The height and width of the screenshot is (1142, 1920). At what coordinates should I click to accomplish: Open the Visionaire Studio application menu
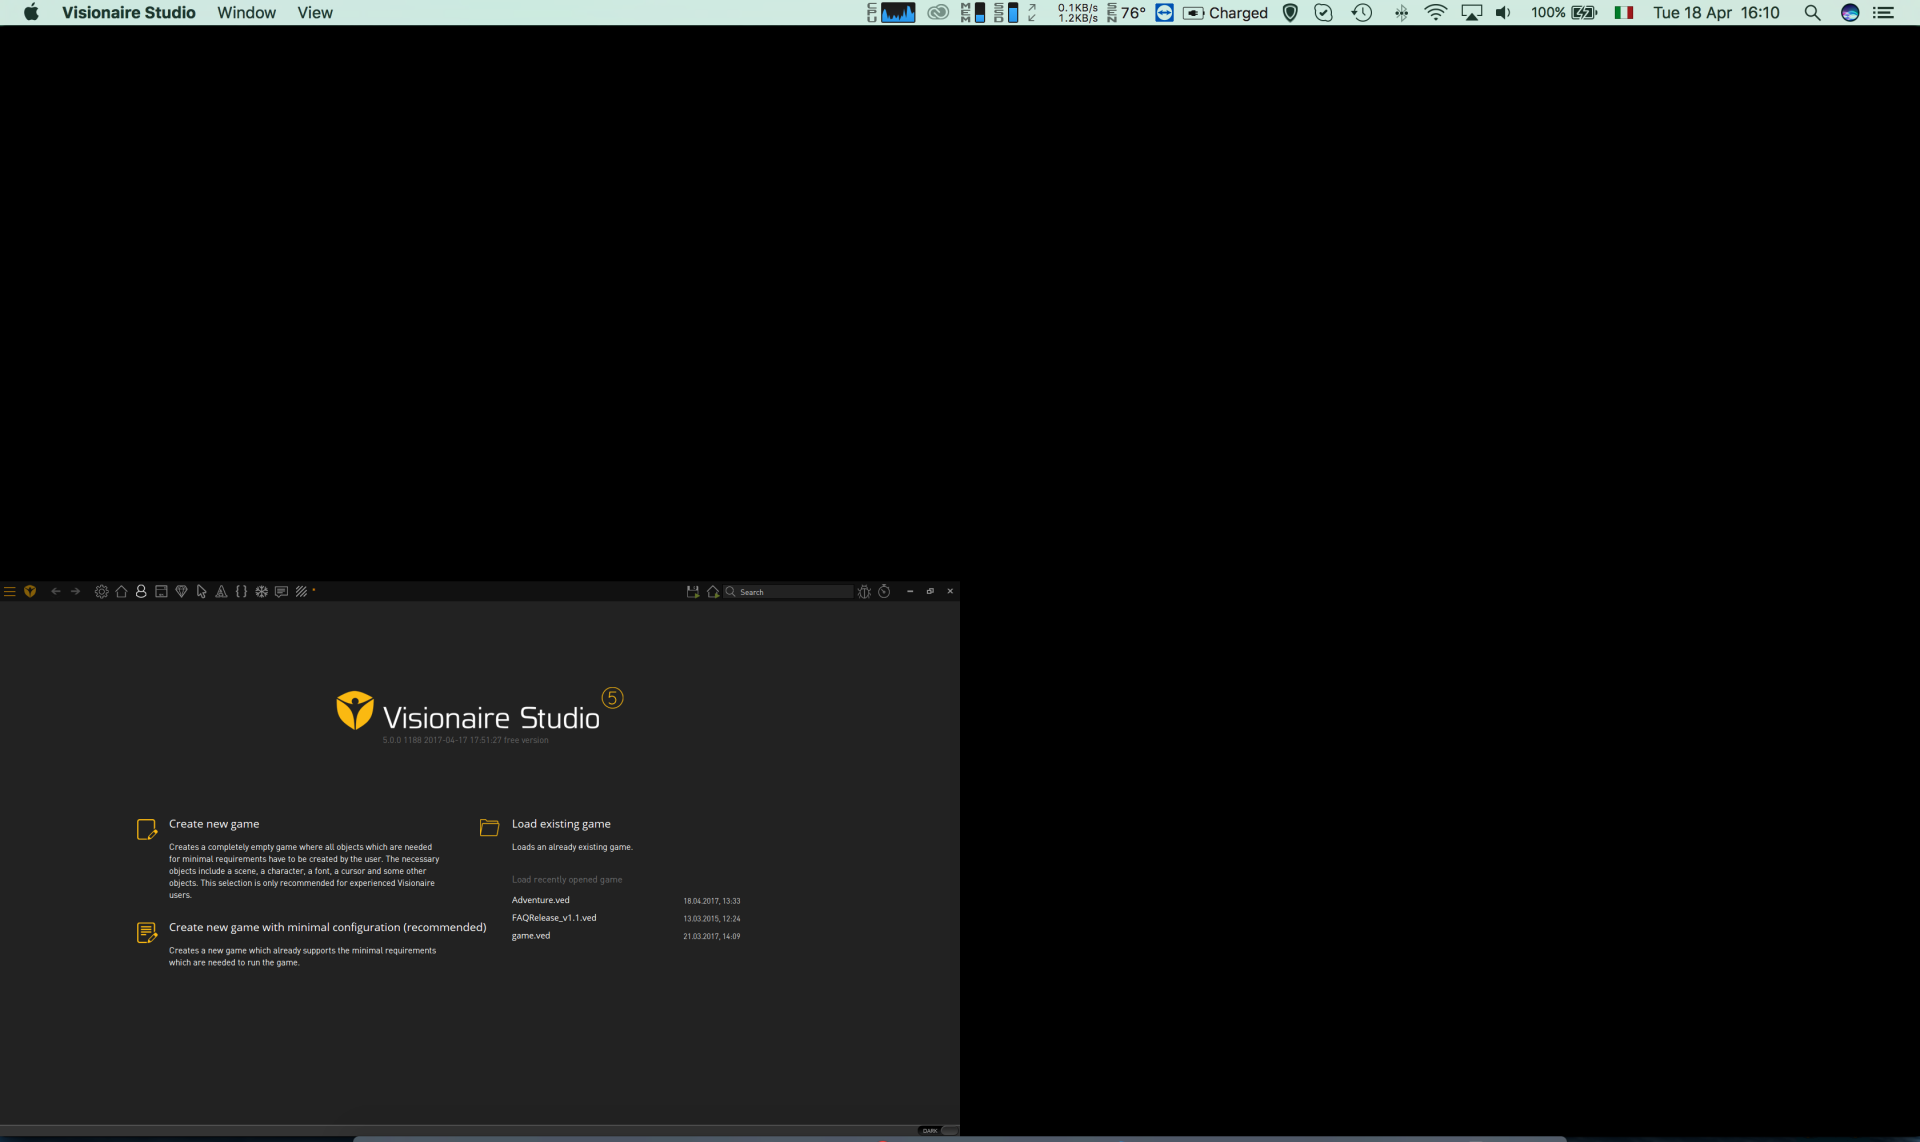coord(129,13)
